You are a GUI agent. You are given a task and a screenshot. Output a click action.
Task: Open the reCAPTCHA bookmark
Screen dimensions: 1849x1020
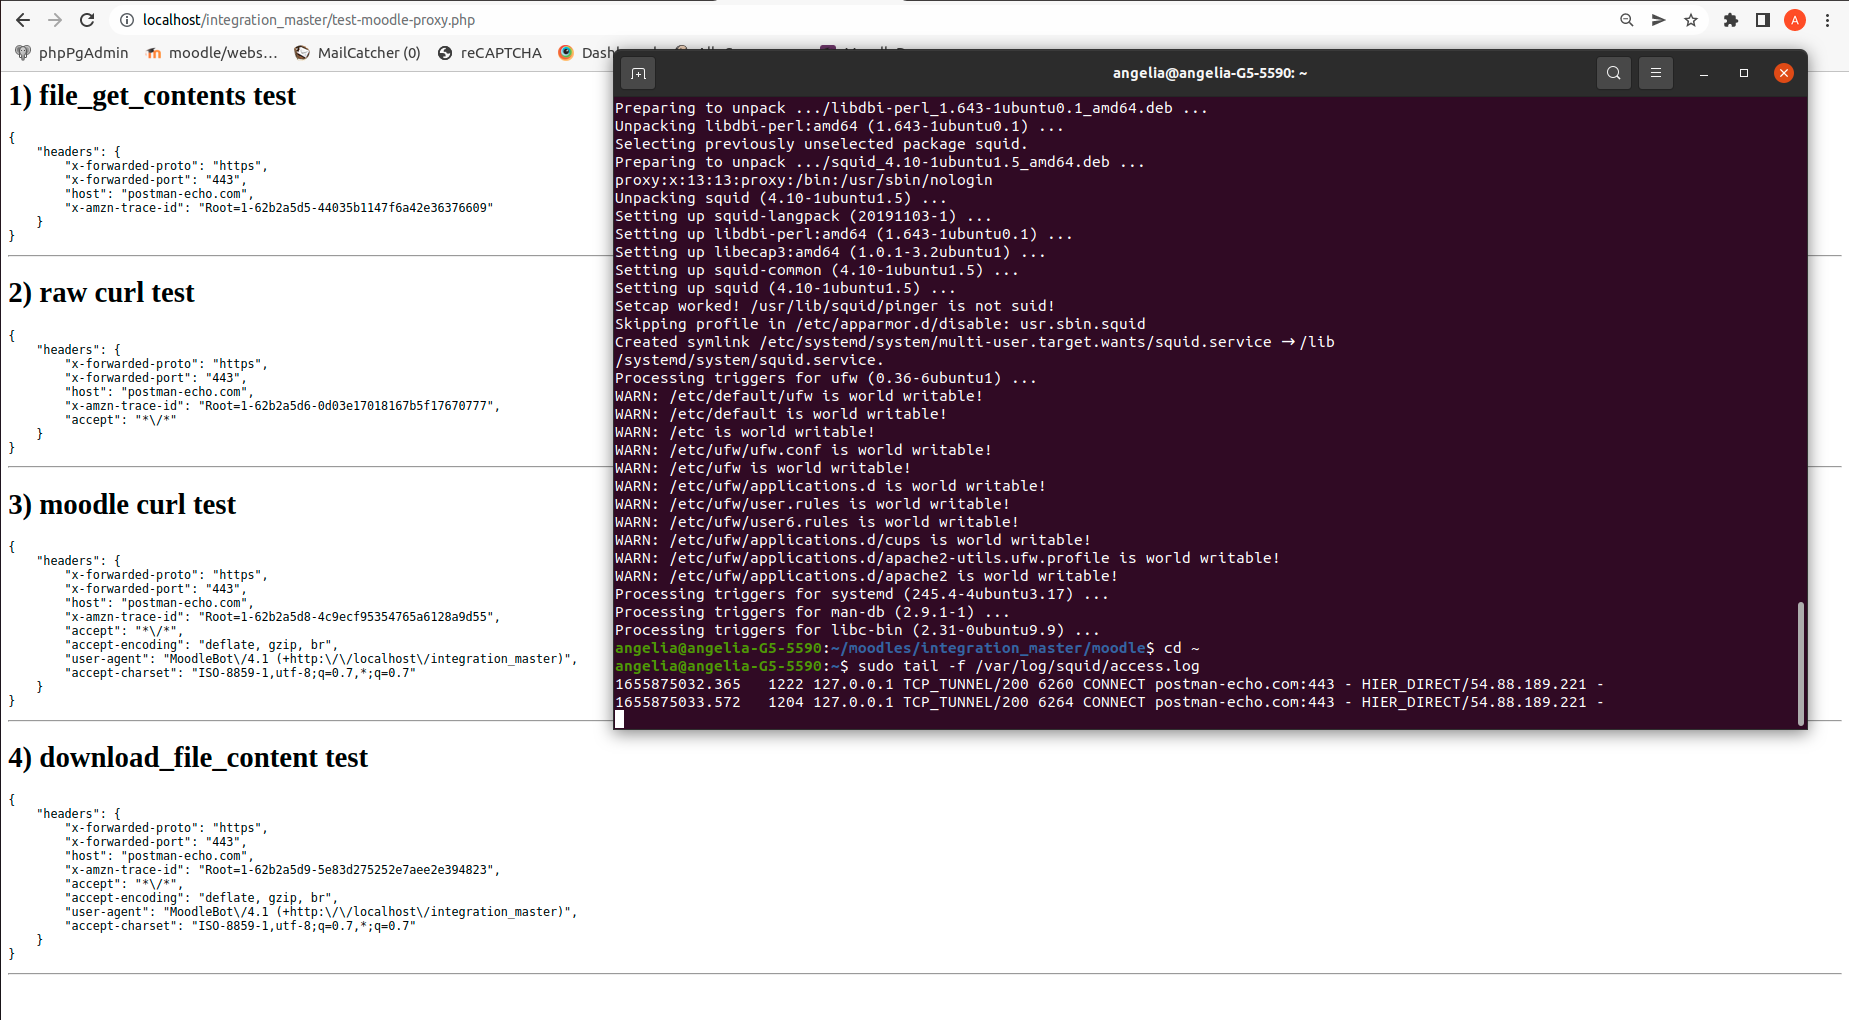tap(490, 53)
